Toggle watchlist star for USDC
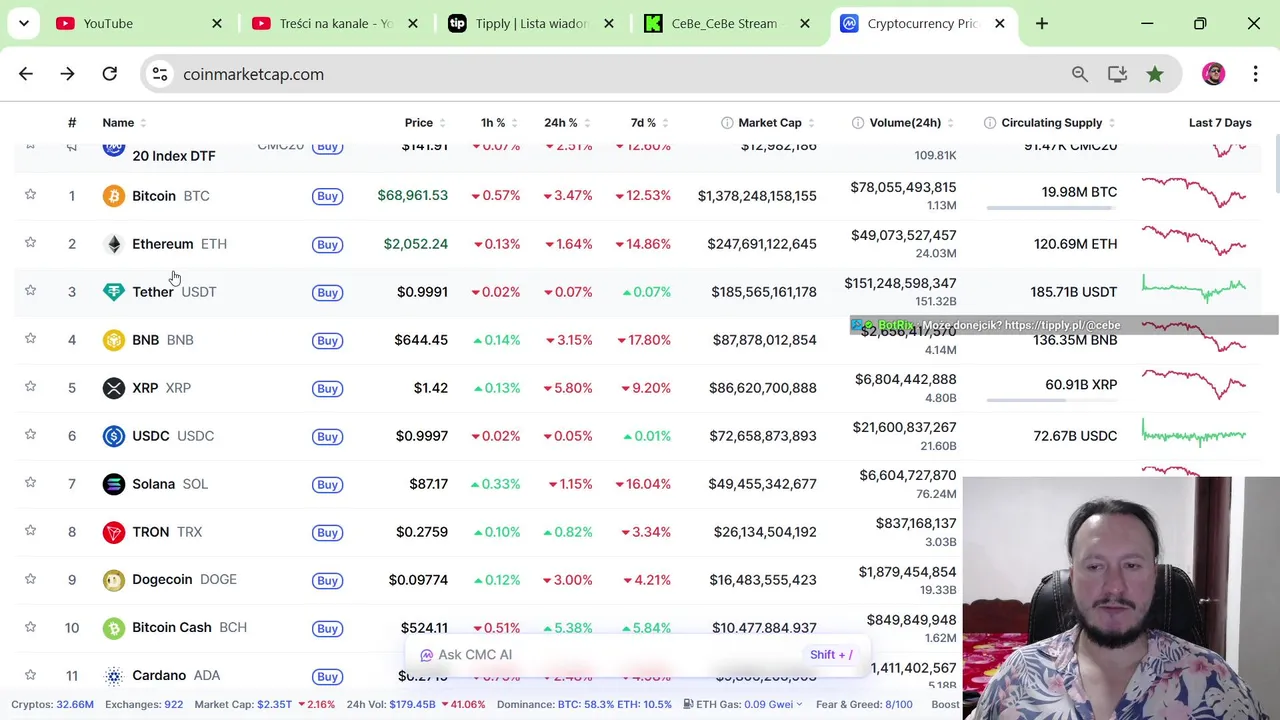Image resolution: width=1280 pixels, height=720 pixels. [30, 435]
